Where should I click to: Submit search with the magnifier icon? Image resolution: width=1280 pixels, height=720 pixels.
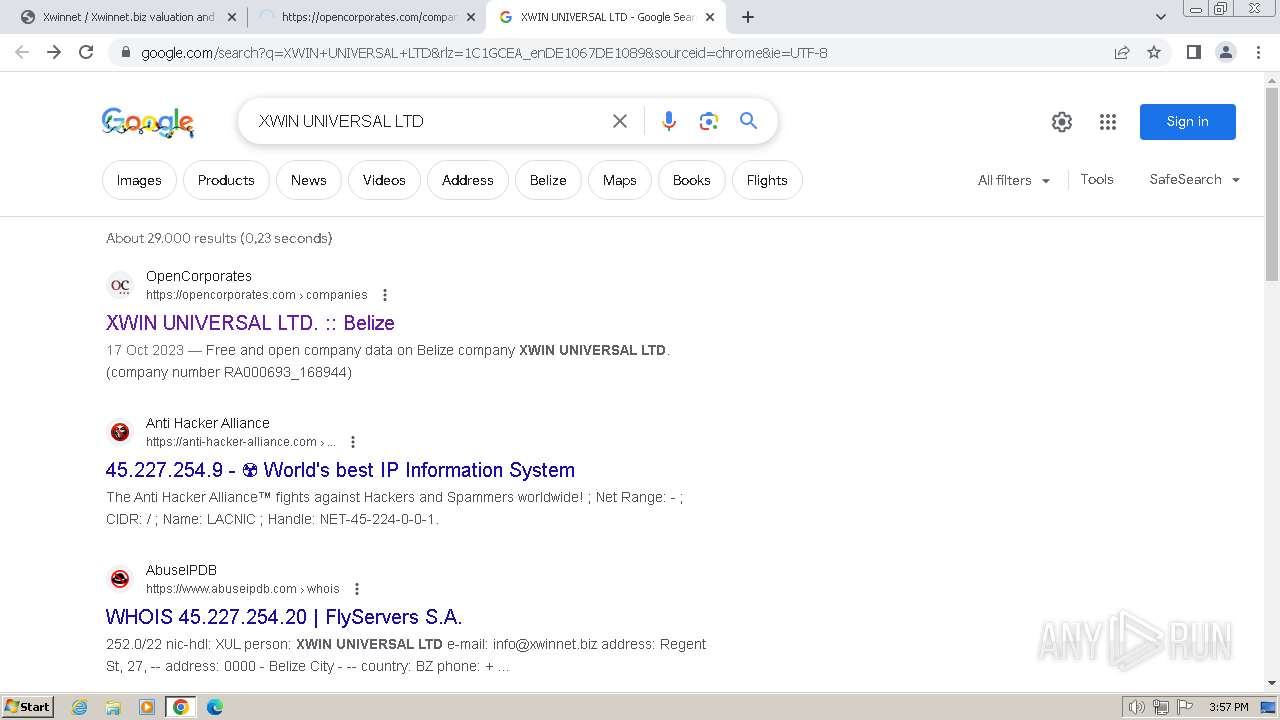[x=748, y=121]
